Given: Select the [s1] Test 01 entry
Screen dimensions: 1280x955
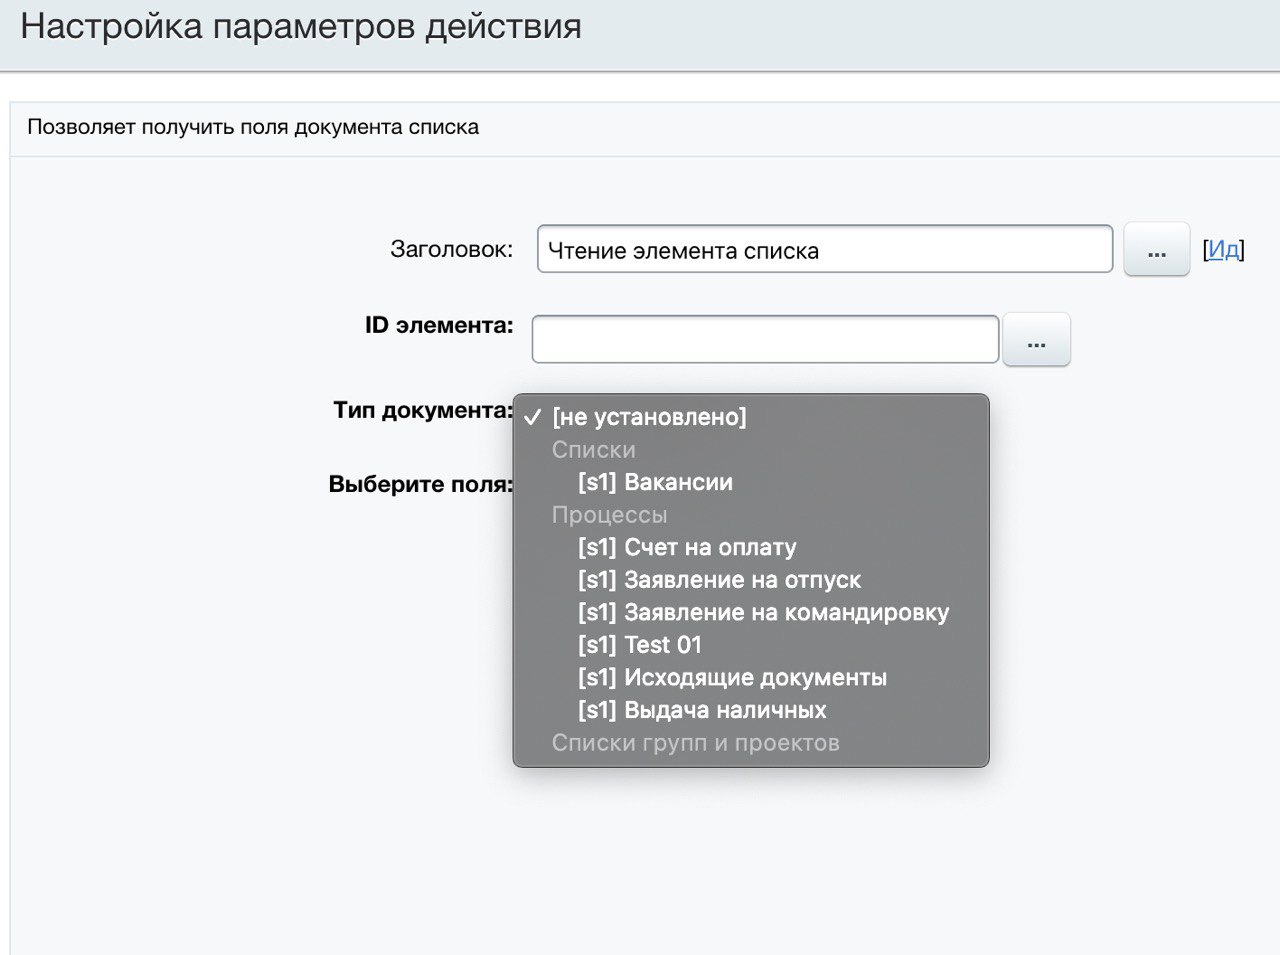Looking at the screenshot, I should 640,645.
